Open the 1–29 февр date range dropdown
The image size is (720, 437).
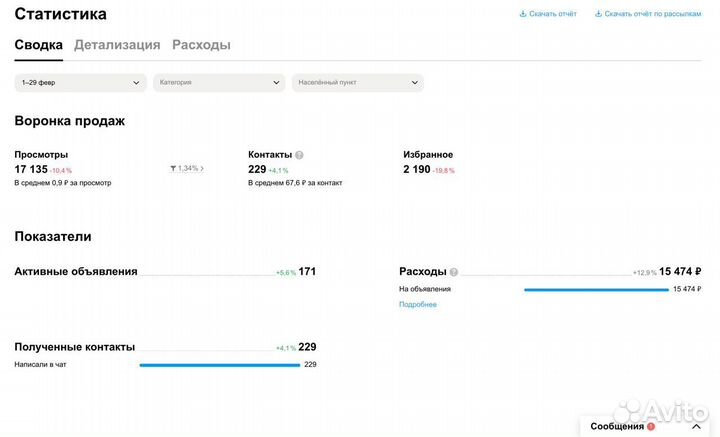pyautogui.click(x=80, y=83)
